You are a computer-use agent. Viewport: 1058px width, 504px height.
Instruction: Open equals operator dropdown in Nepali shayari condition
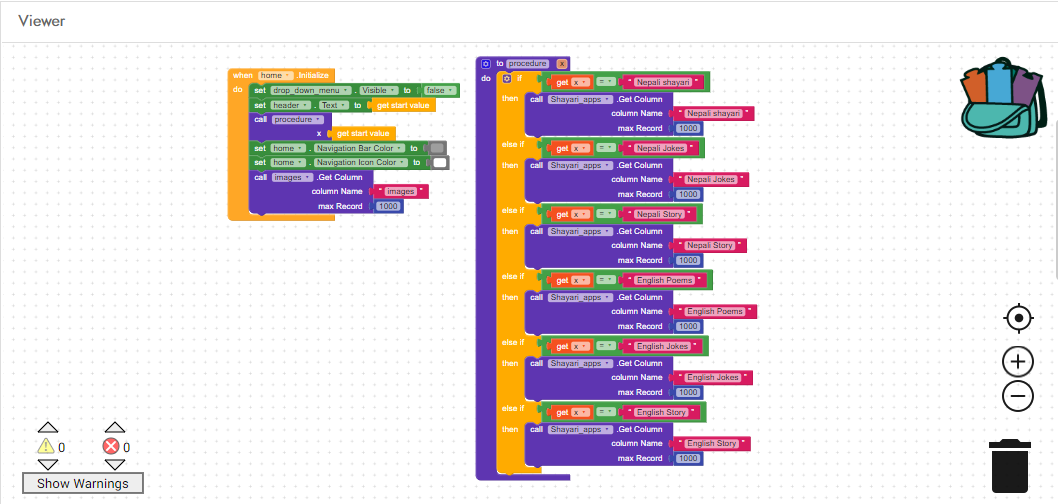point(605,82)
